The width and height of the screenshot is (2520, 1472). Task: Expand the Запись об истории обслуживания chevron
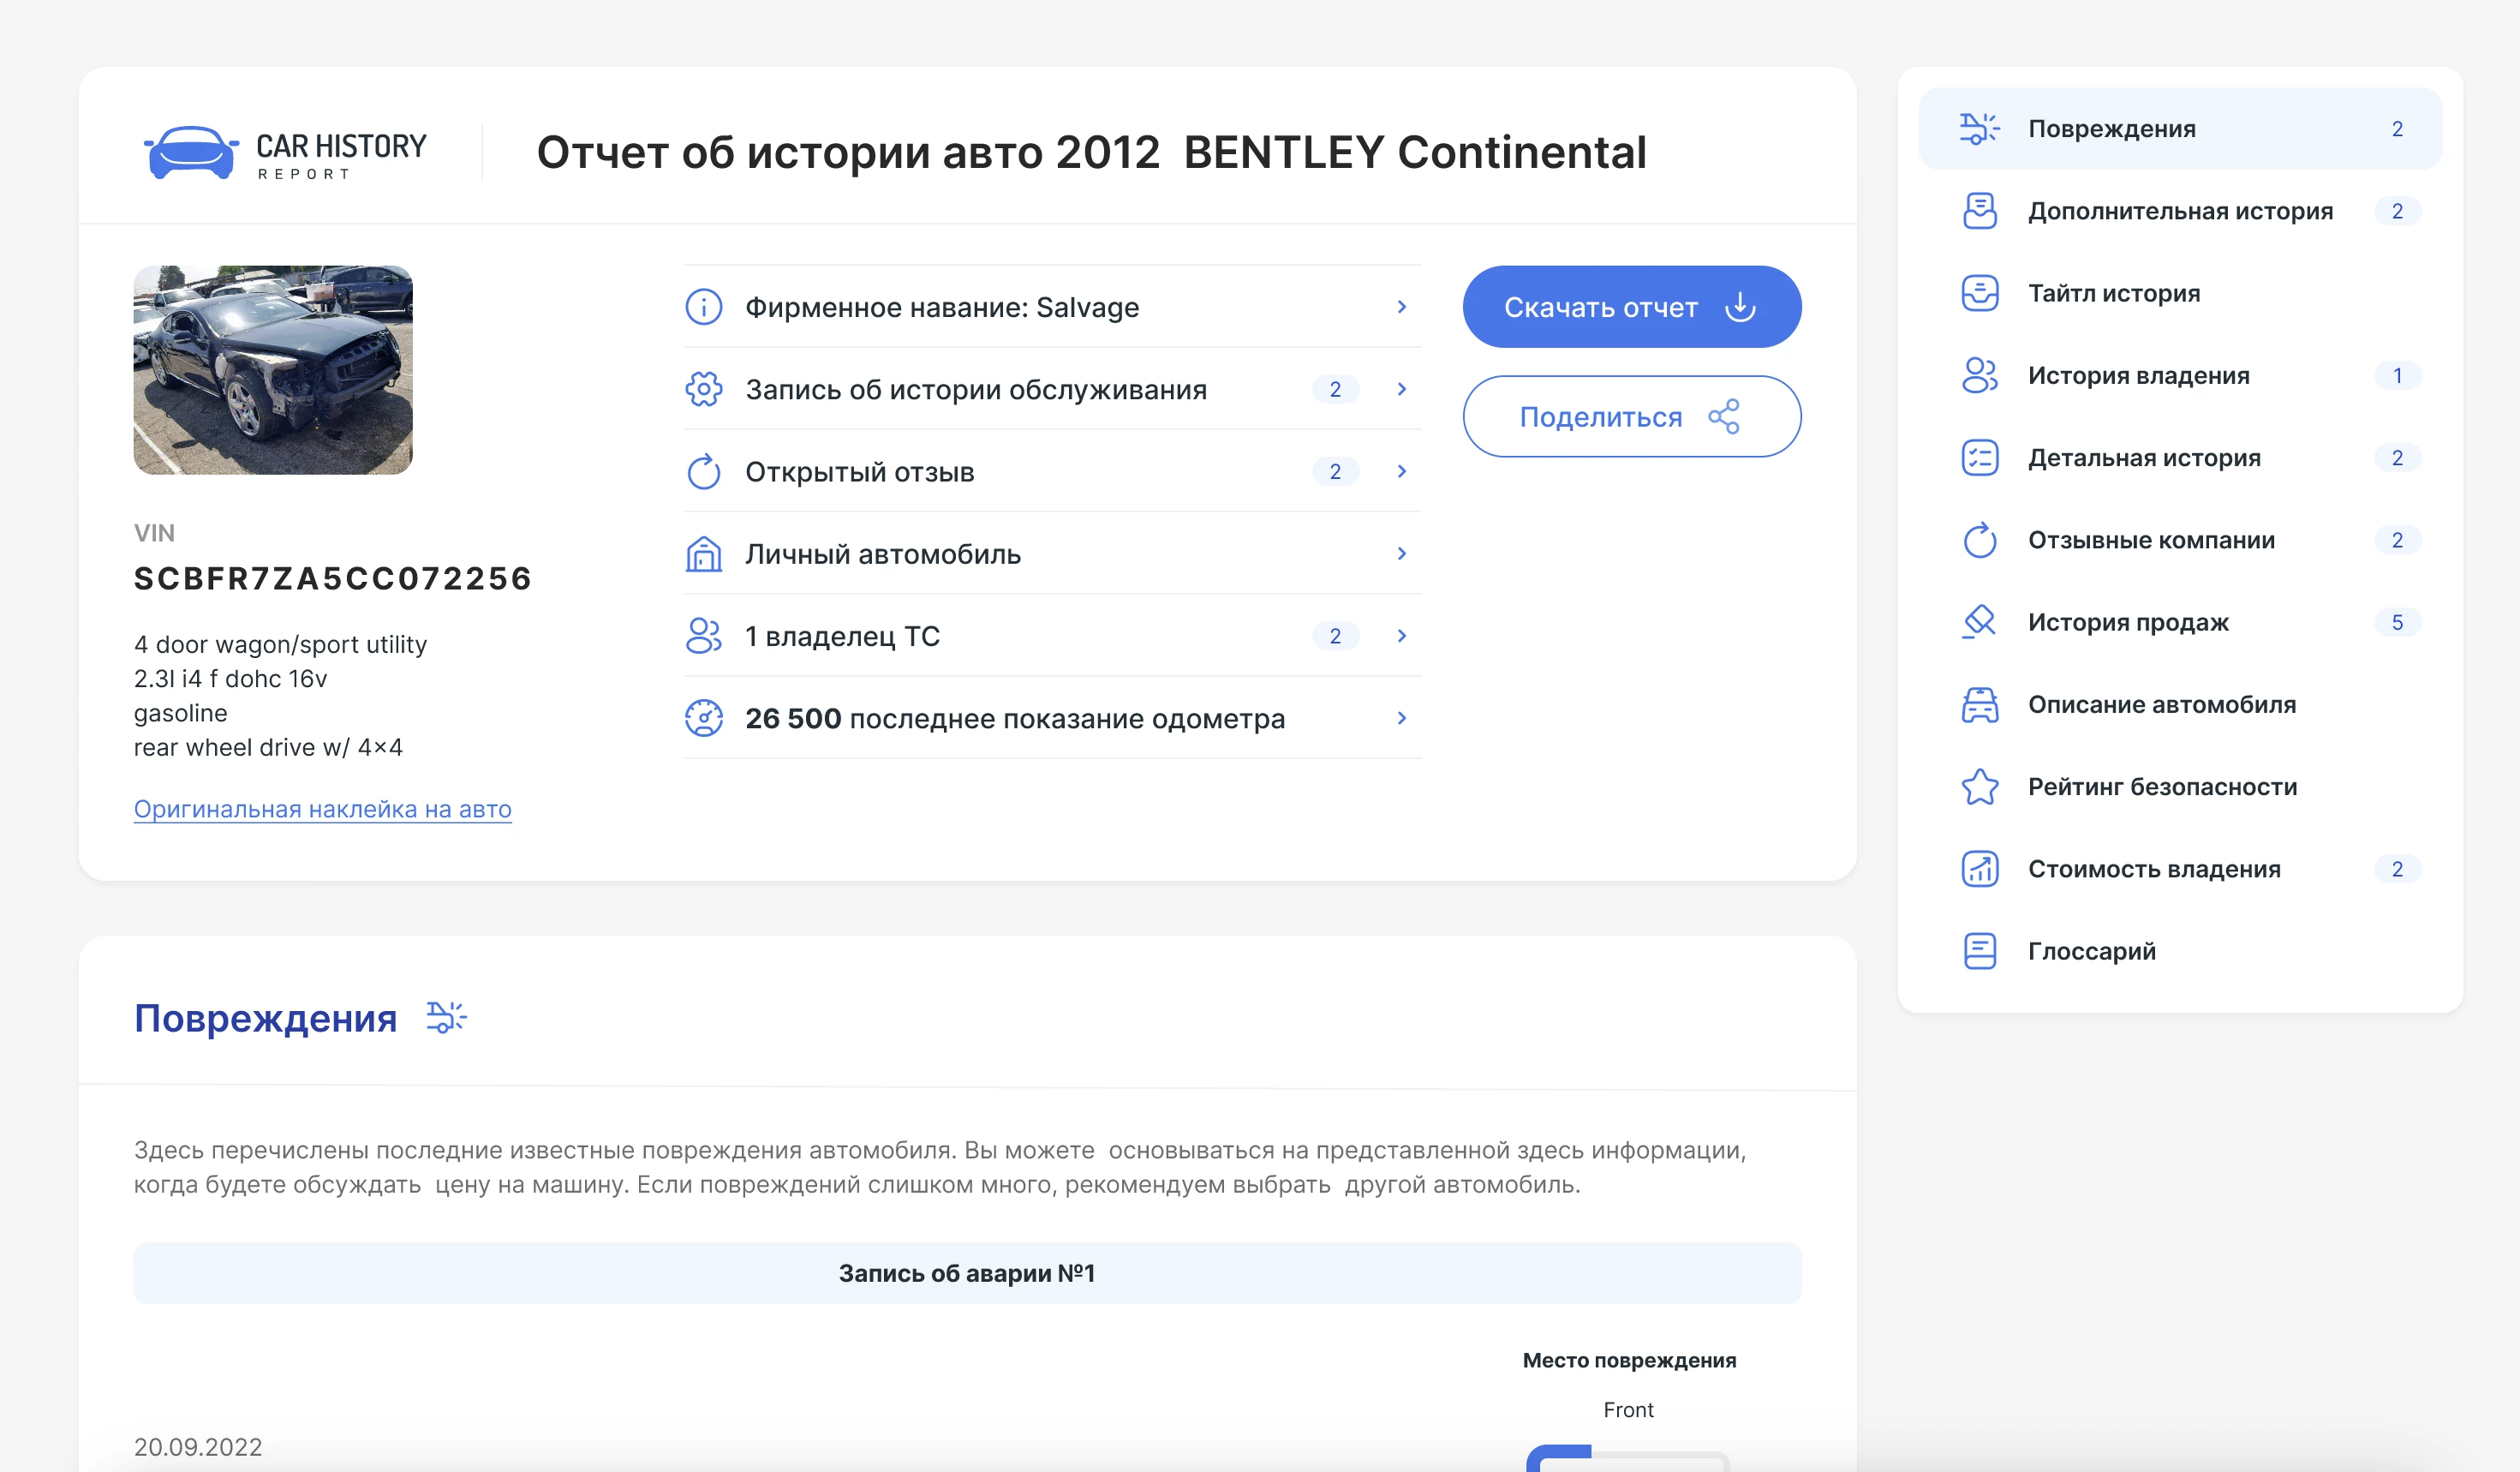1401,389
